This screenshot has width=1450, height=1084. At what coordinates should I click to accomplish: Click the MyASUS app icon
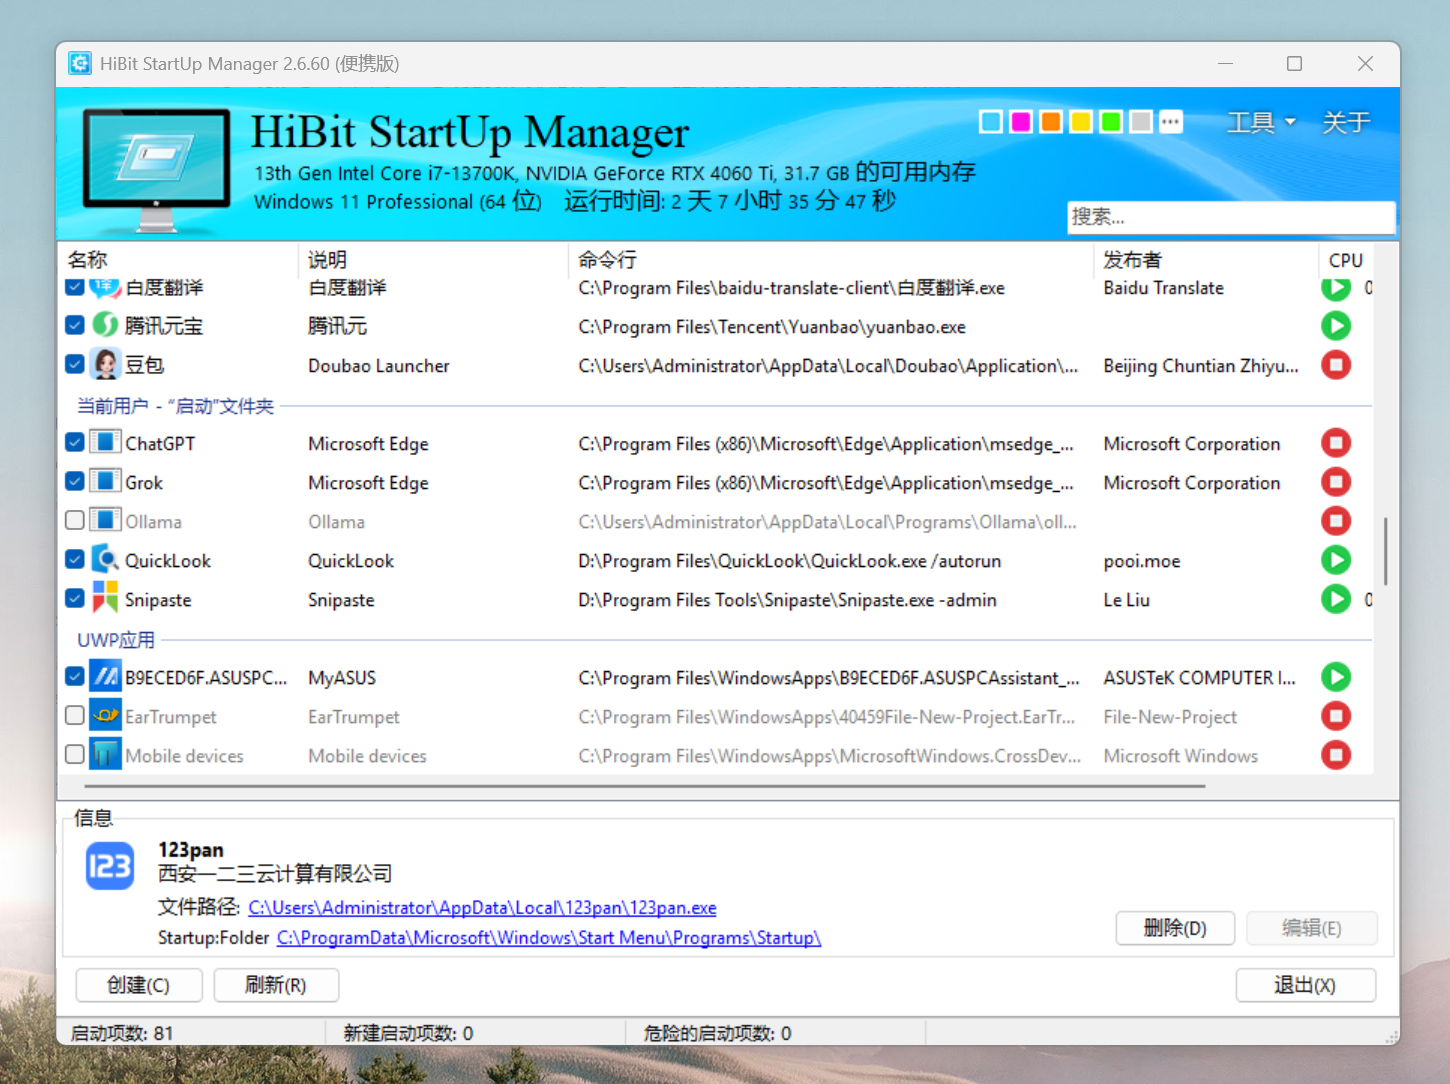pyautogui.click(x=105, y=677)
